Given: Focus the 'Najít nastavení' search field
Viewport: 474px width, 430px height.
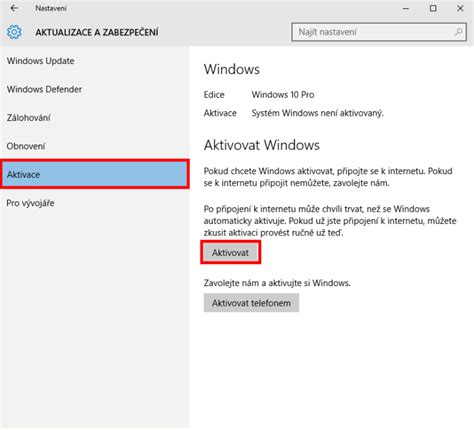Looking at the screenshot, I should pyautogui.click(x=379, y=32).
